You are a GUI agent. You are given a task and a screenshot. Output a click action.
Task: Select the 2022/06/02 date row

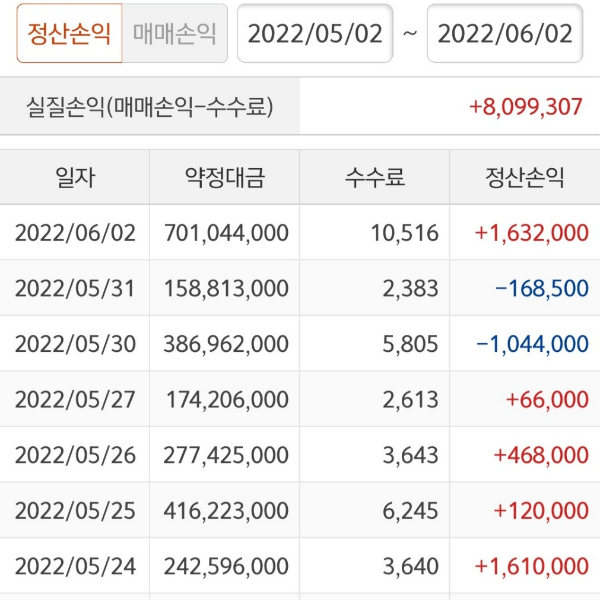[x=75, y=233]
